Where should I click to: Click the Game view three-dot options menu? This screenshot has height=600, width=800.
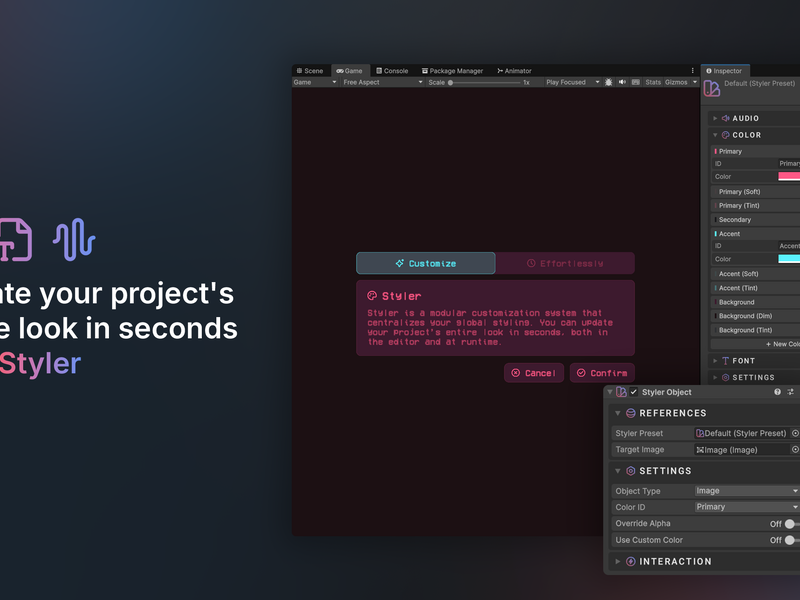pyautogui.click(x=692, y=71)
